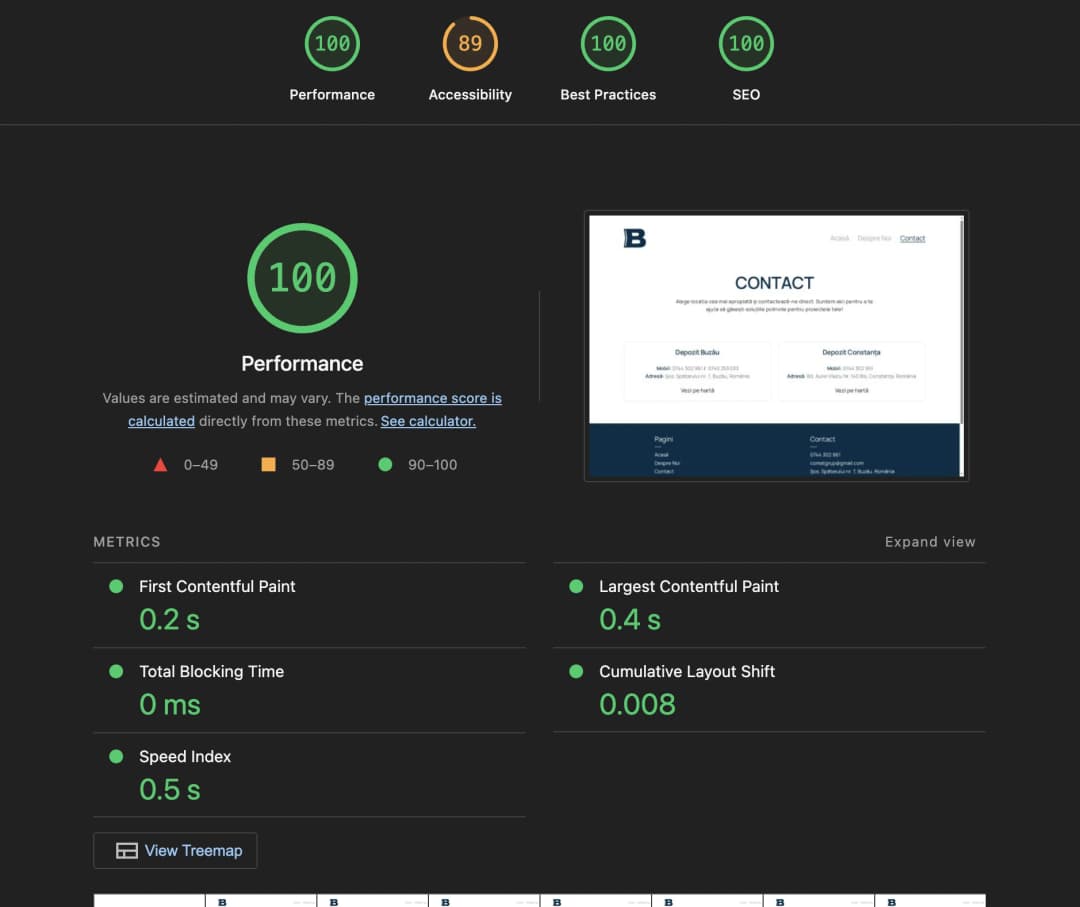This screenshot has height=907, width=1080.
Task: Click the orange square 50–89 legend icon
Action: [268, 464]
